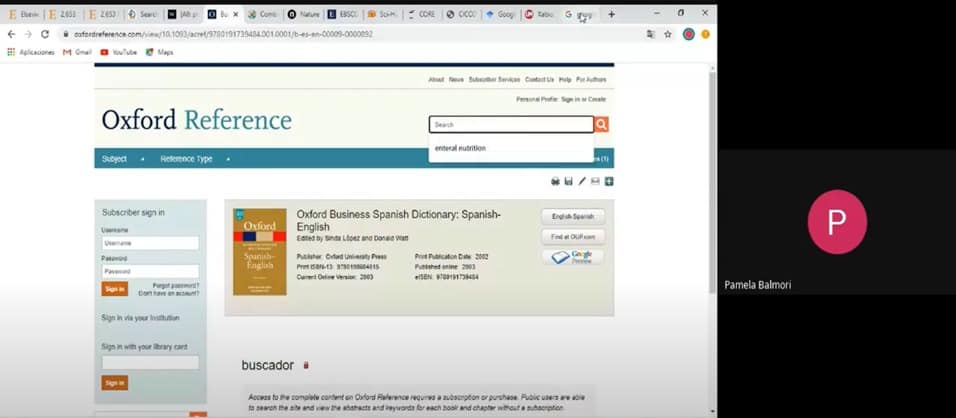Viewport: 956px width, 418px height.
Task: Open the Chrome profile avatar icon
Action: coord(688,34)
